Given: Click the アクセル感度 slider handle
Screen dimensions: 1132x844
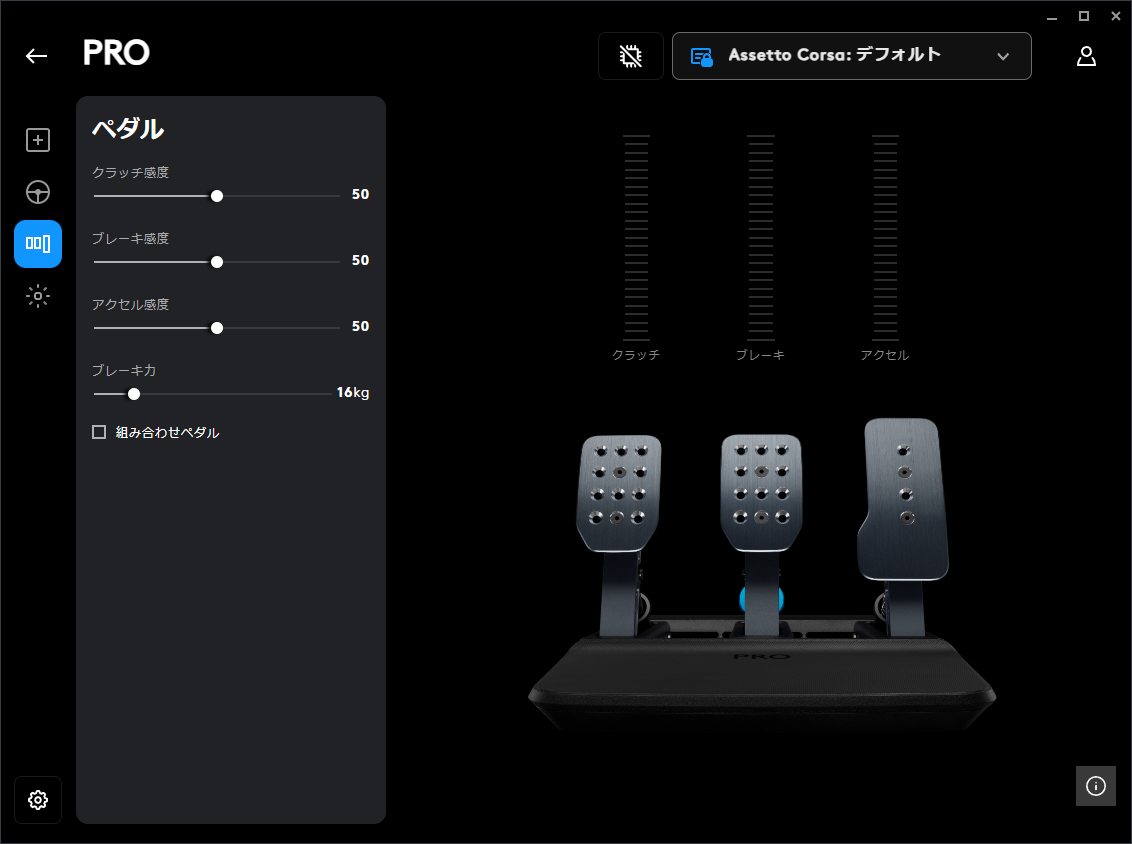Looking at the screenshot, I should click(x=217, y=328).
